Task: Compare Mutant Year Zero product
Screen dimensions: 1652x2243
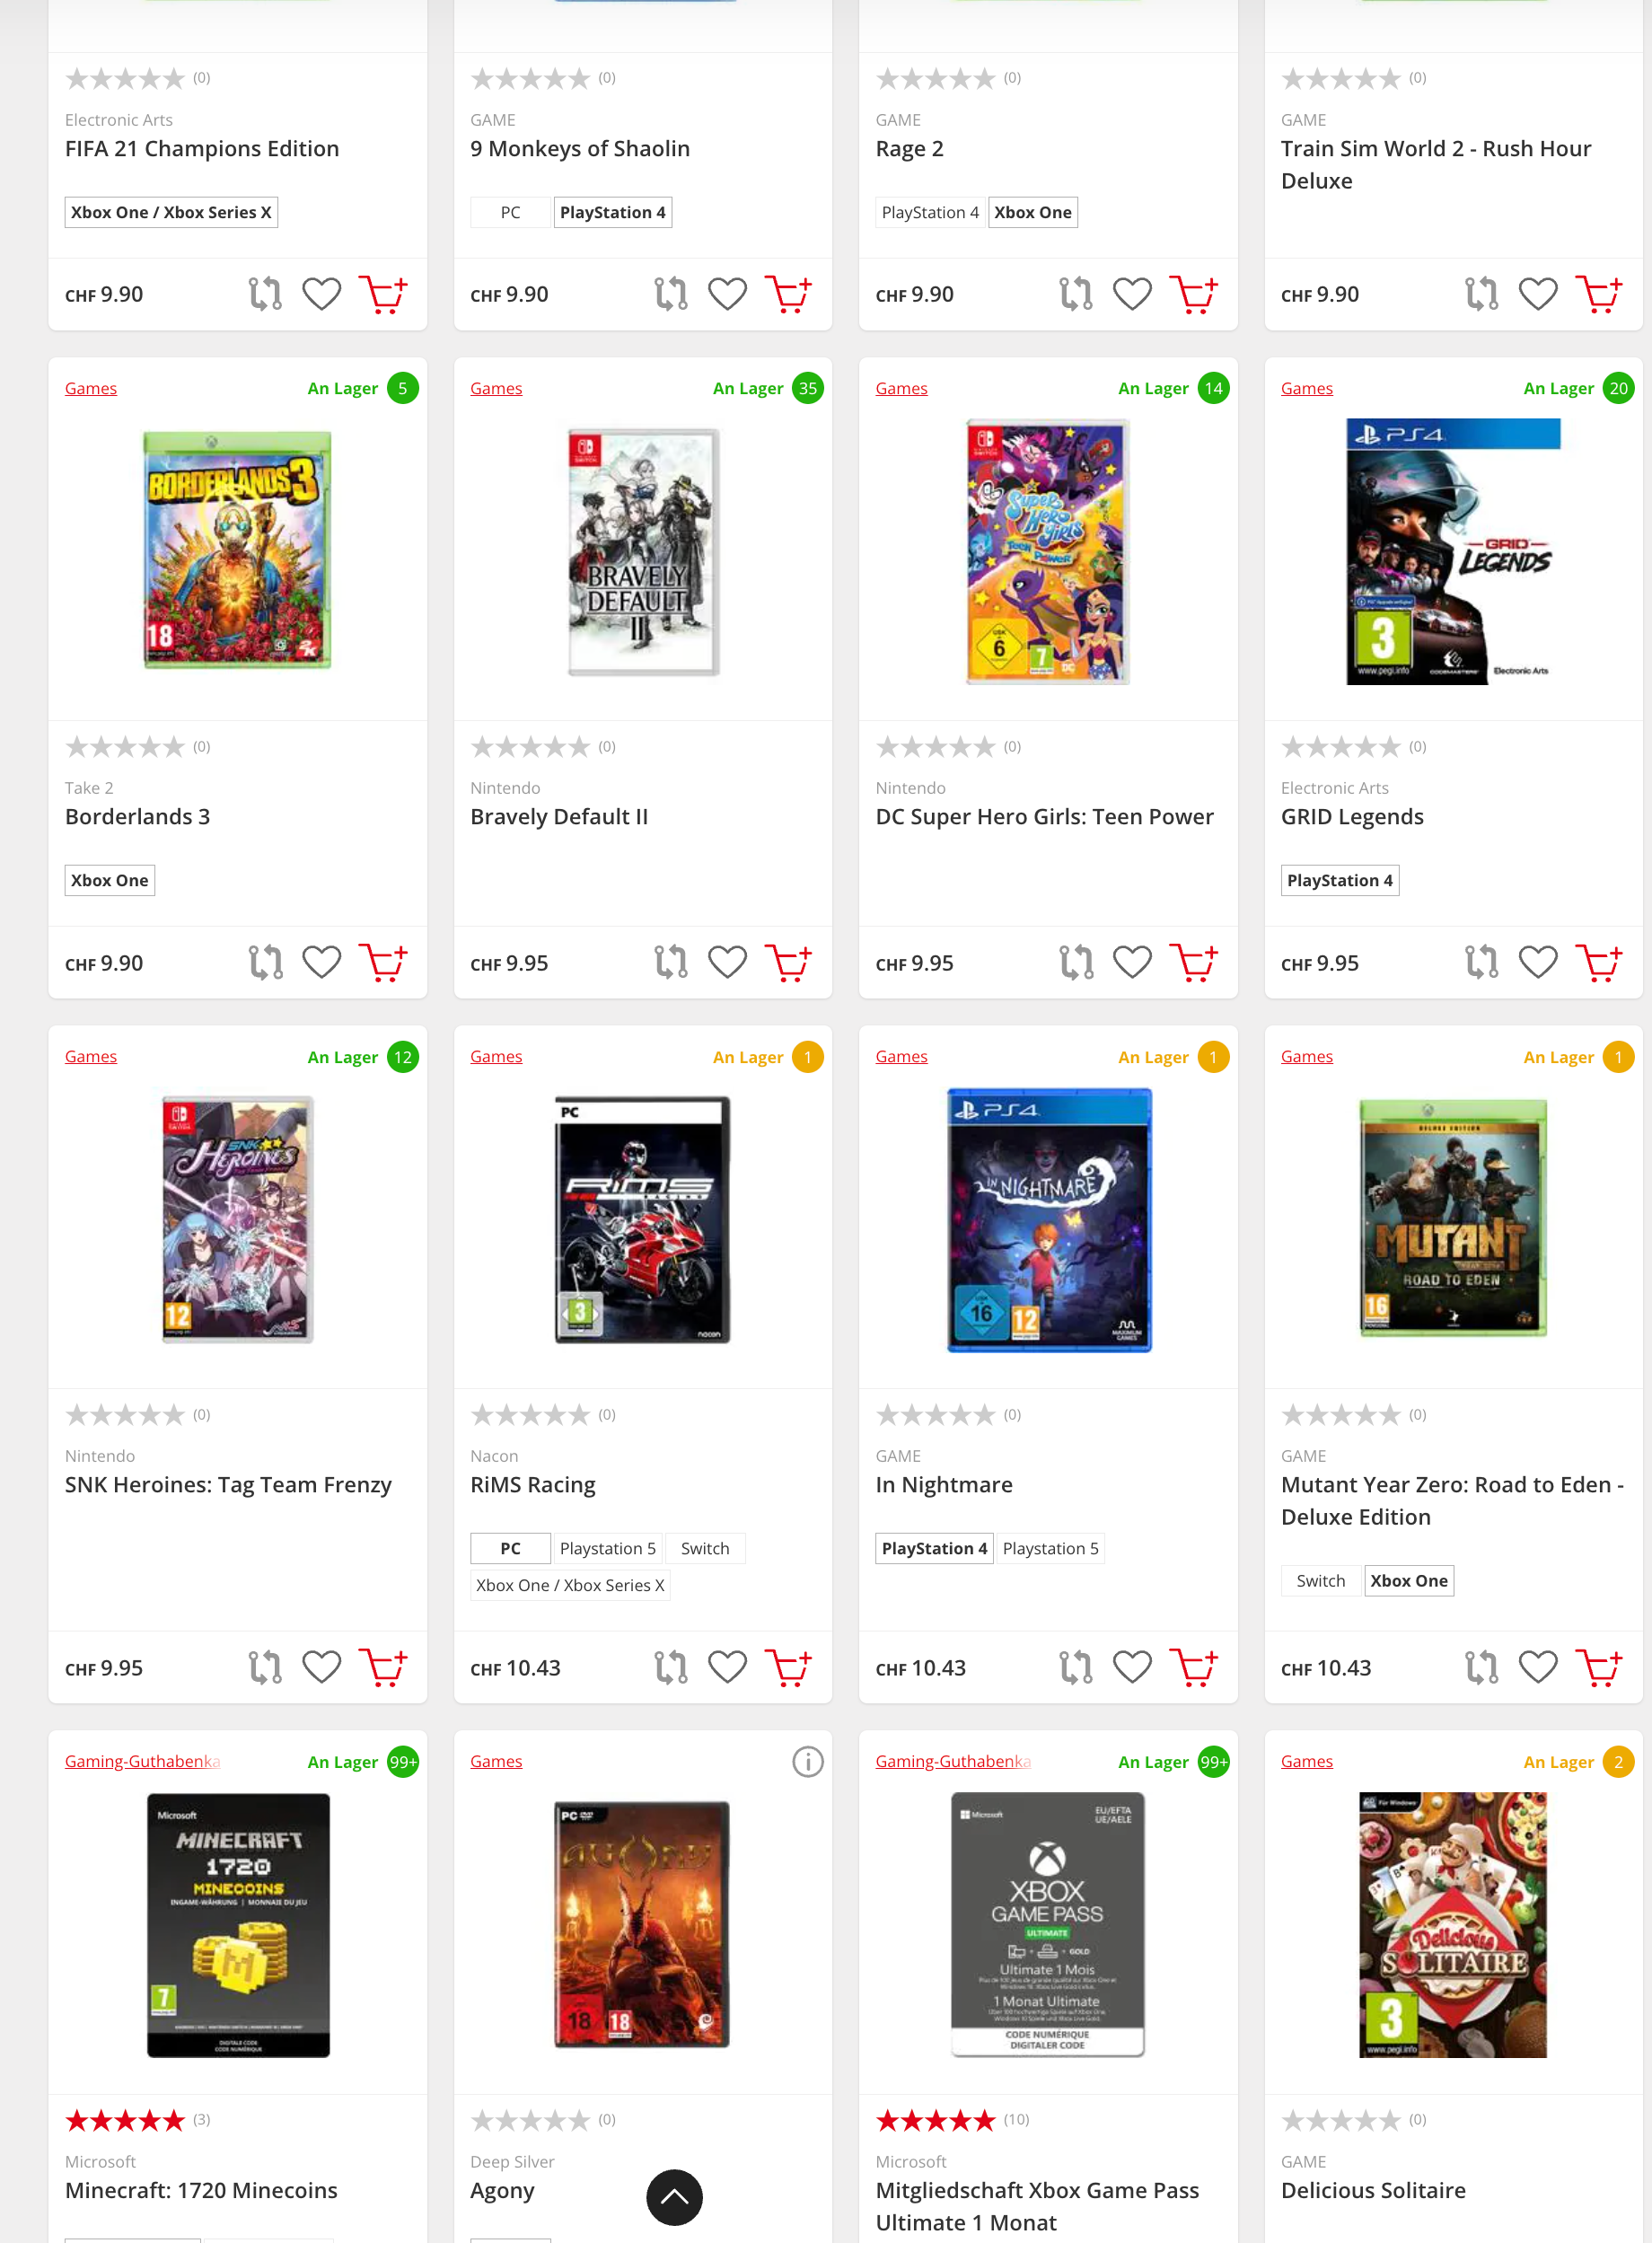Action: 1481,1667
